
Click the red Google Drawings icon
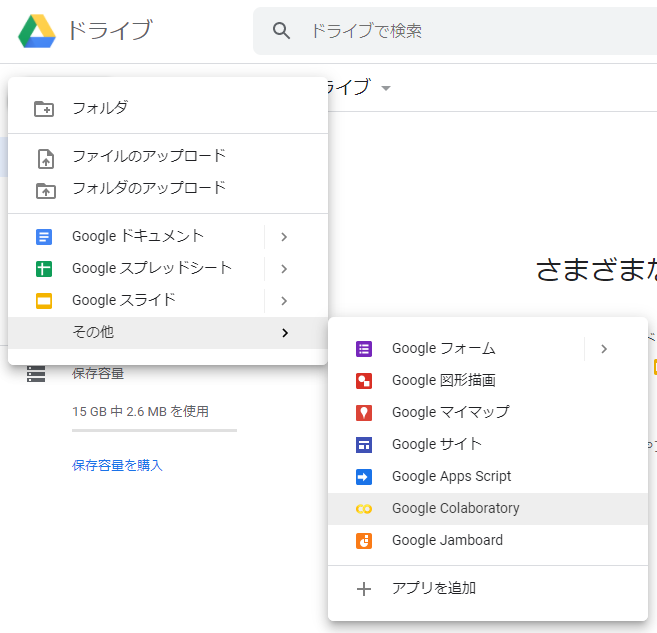[x=364, y=381]
